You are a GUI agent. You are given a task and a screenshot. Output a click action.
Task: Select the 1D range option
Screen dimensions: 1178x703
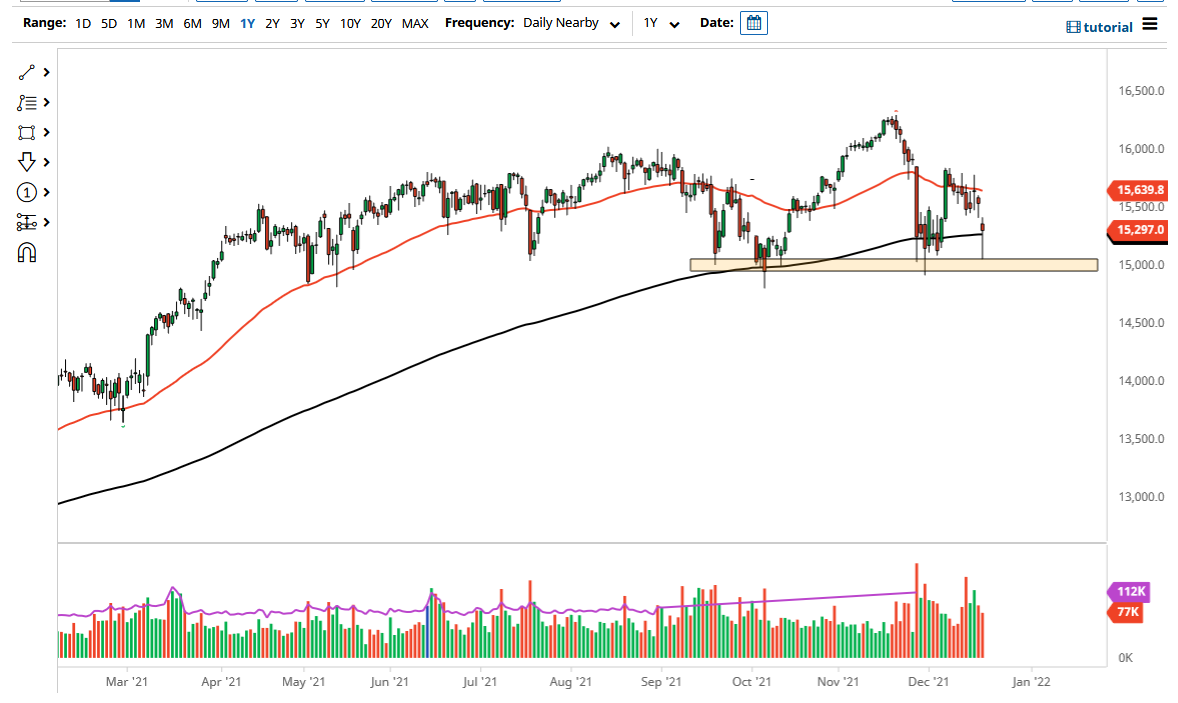83,23
